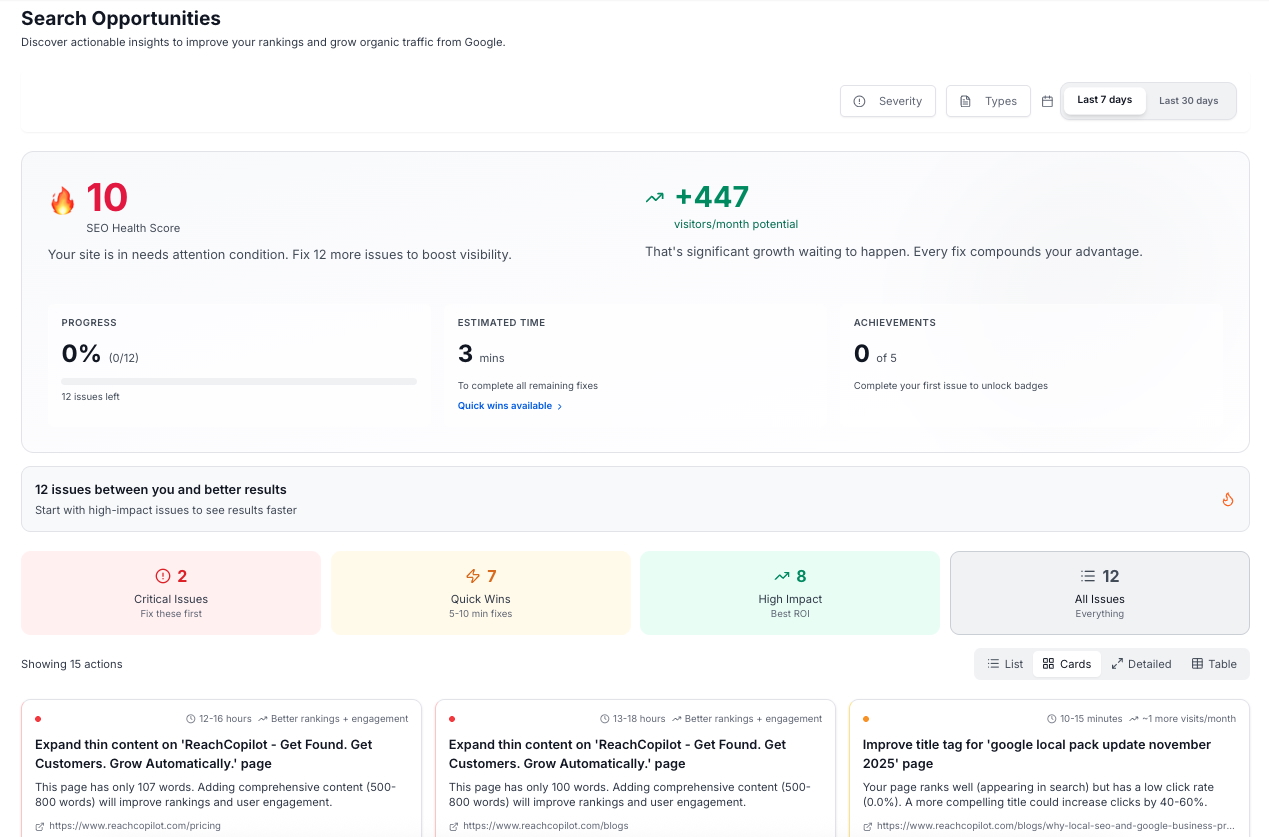Select the Cards view tab
This screenshot has width=1269, height=837.
1066,663
